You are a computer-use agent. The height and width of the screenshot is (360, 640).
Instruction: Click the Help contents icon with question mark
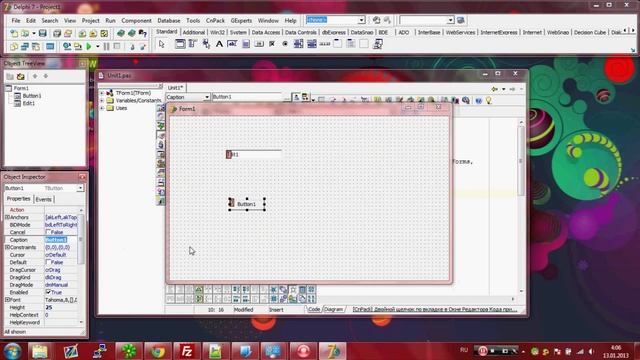point(142,33)
